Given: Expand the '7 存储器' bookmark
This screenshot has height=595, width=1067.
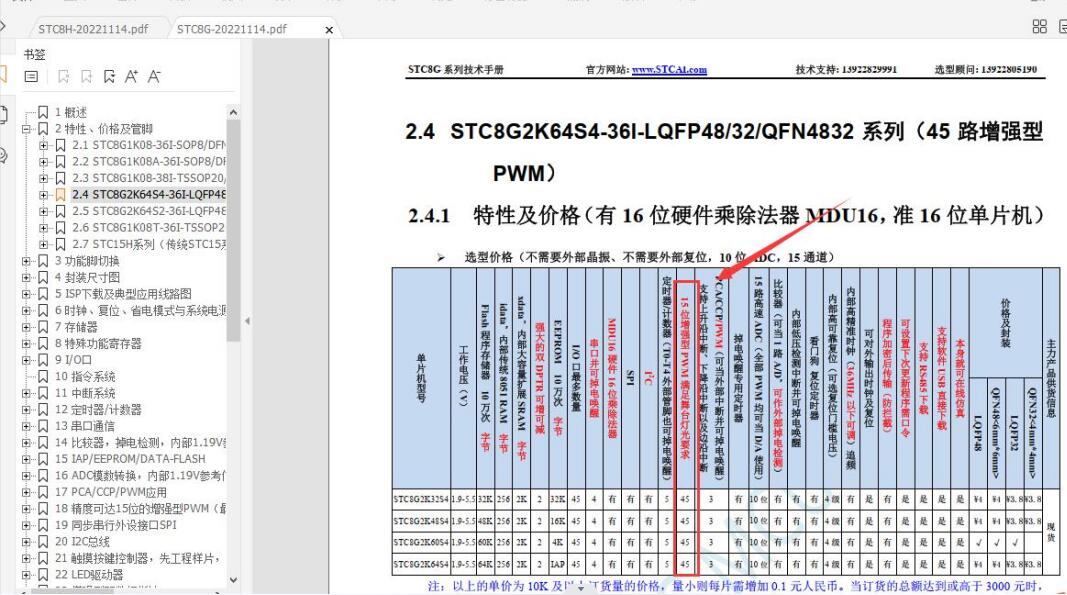Looking at the screenshot, I should 26,327.
